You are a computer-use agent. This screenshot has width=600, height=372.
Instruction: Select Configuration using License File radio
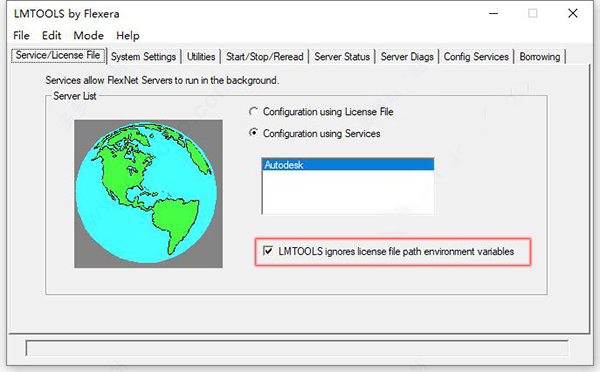[x=253, y=112]
